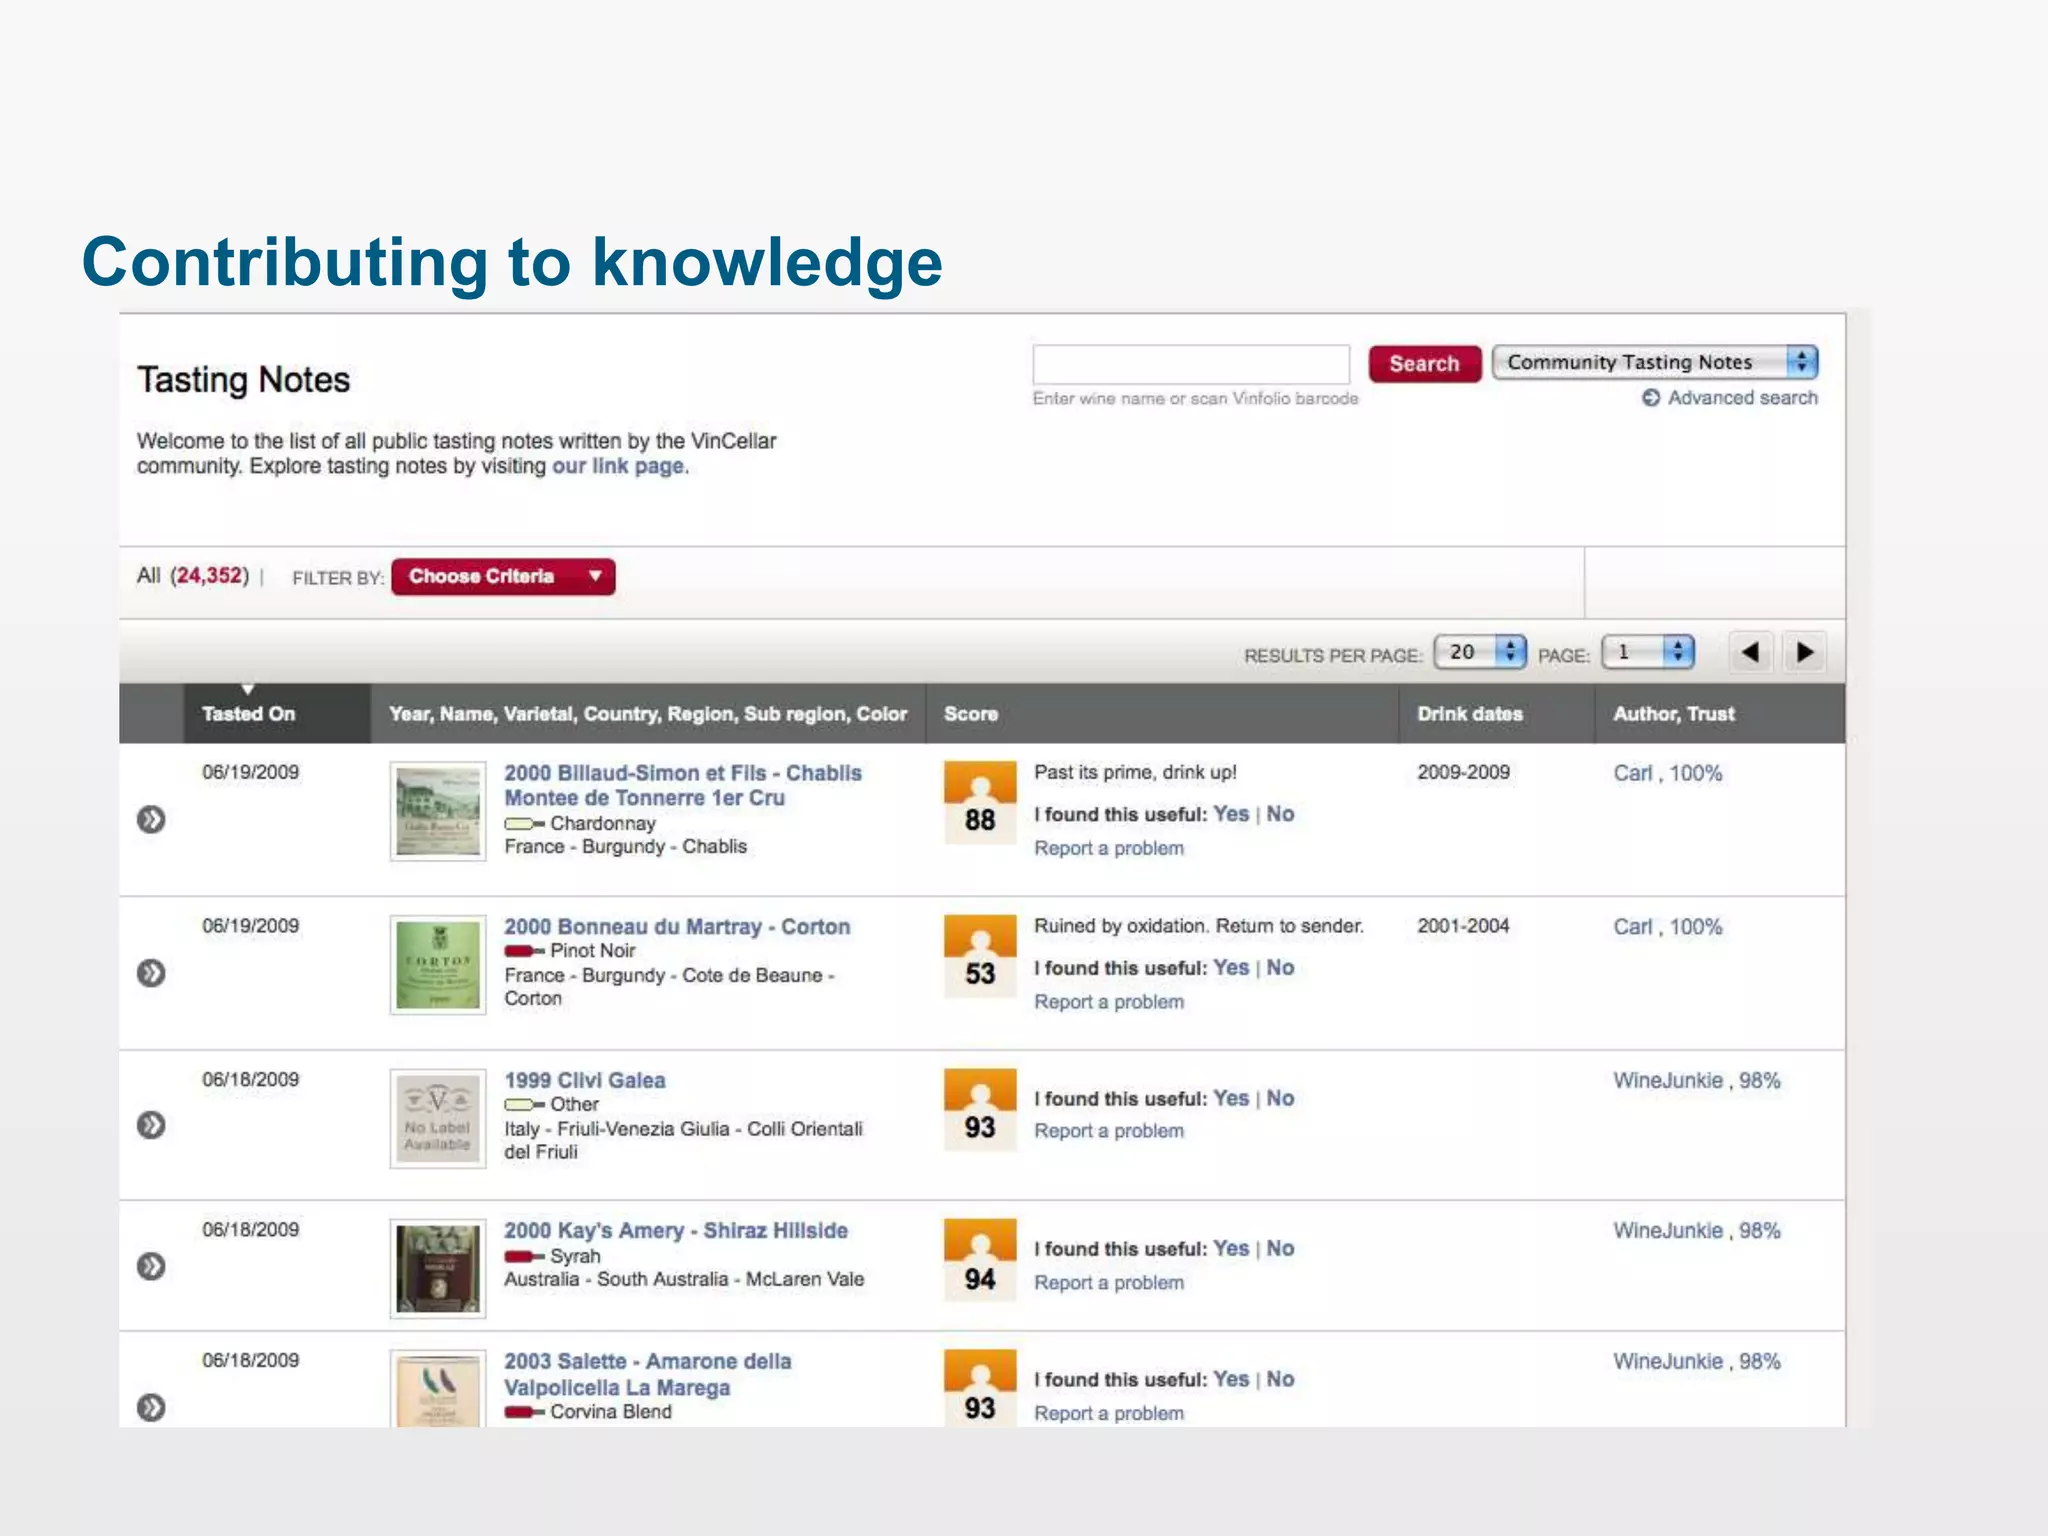Expand the 2000 Kay's Amery row arrow icon

tap(151, 1267)
